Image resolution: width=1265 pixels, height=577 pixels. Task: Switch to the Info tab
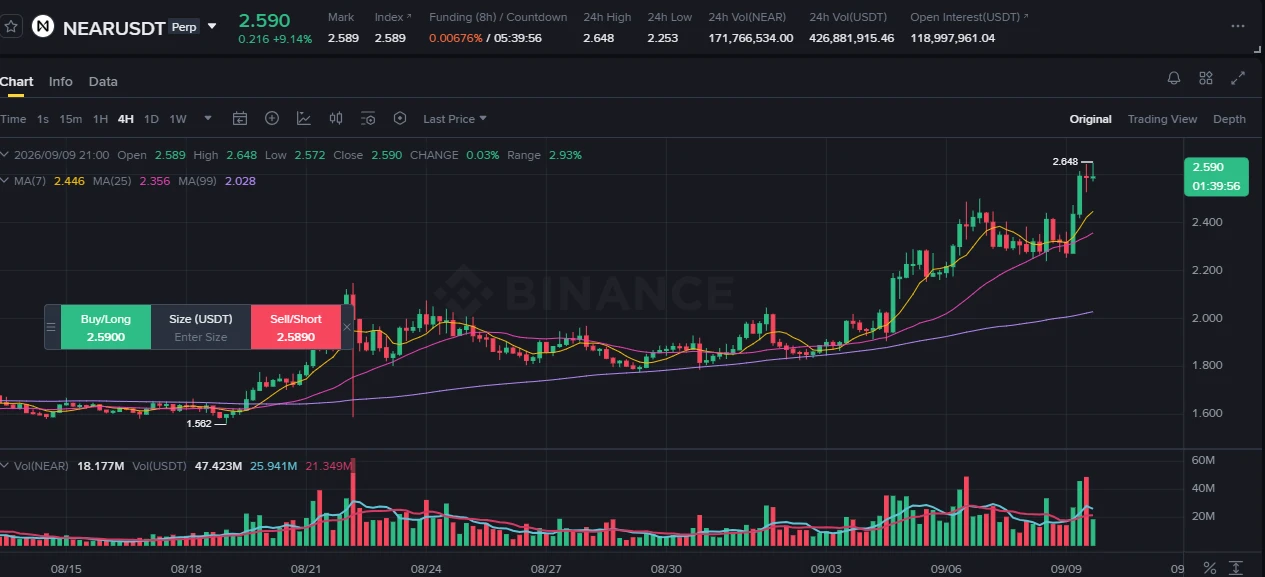click(x=61, y=82)
